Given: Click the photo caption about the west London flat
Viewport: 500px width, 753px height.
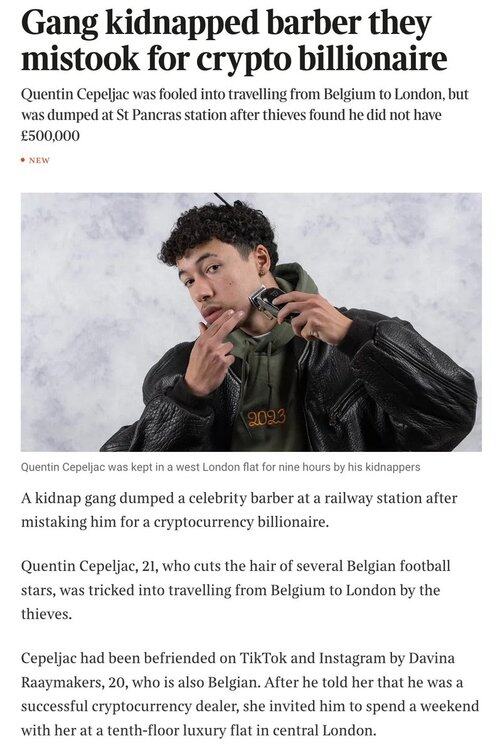Looking at the screenshot, I should [x=220, y=467].
